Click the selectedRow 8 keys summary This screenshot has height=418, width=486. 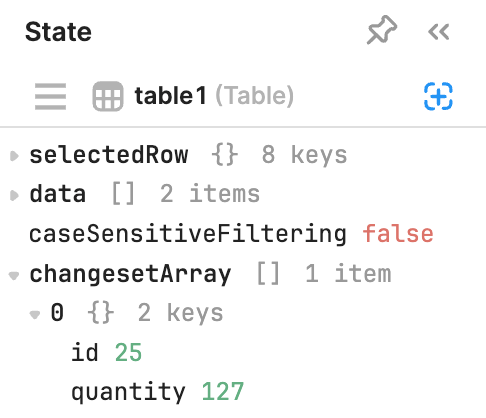(279, 155)
